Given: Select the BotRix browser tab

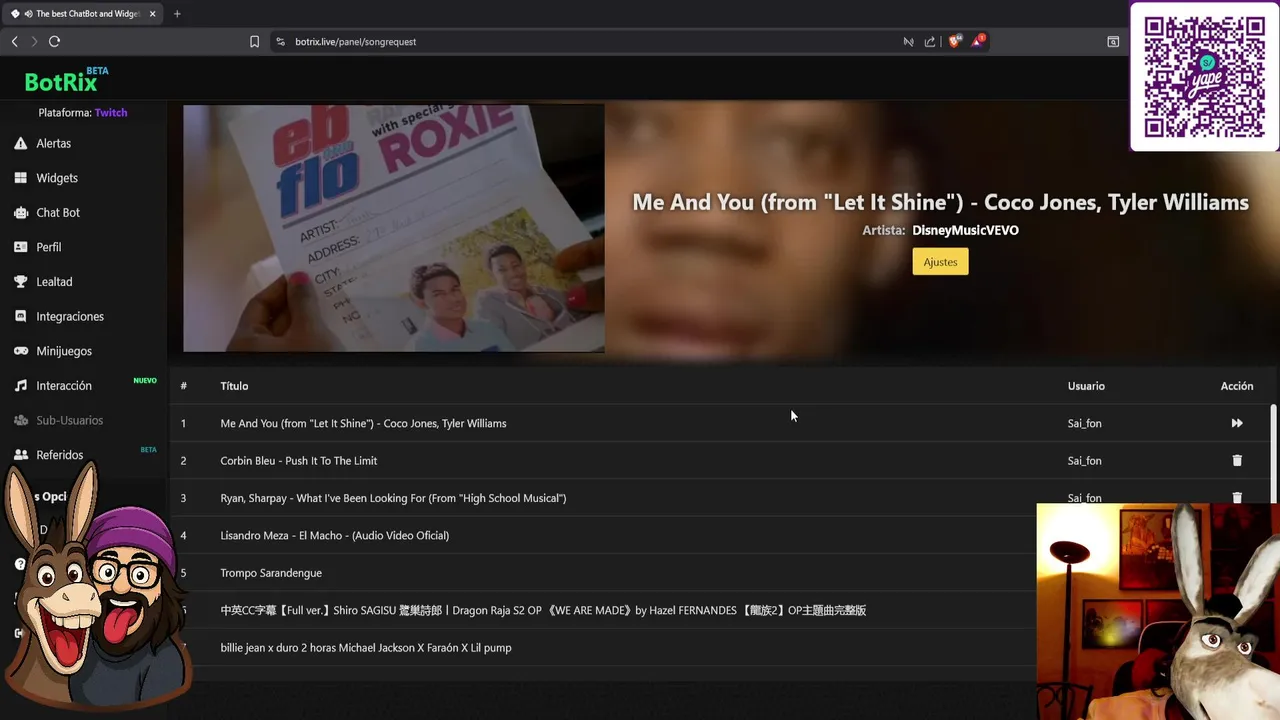Looking at the screenshot, I should (x=84, y=14).
